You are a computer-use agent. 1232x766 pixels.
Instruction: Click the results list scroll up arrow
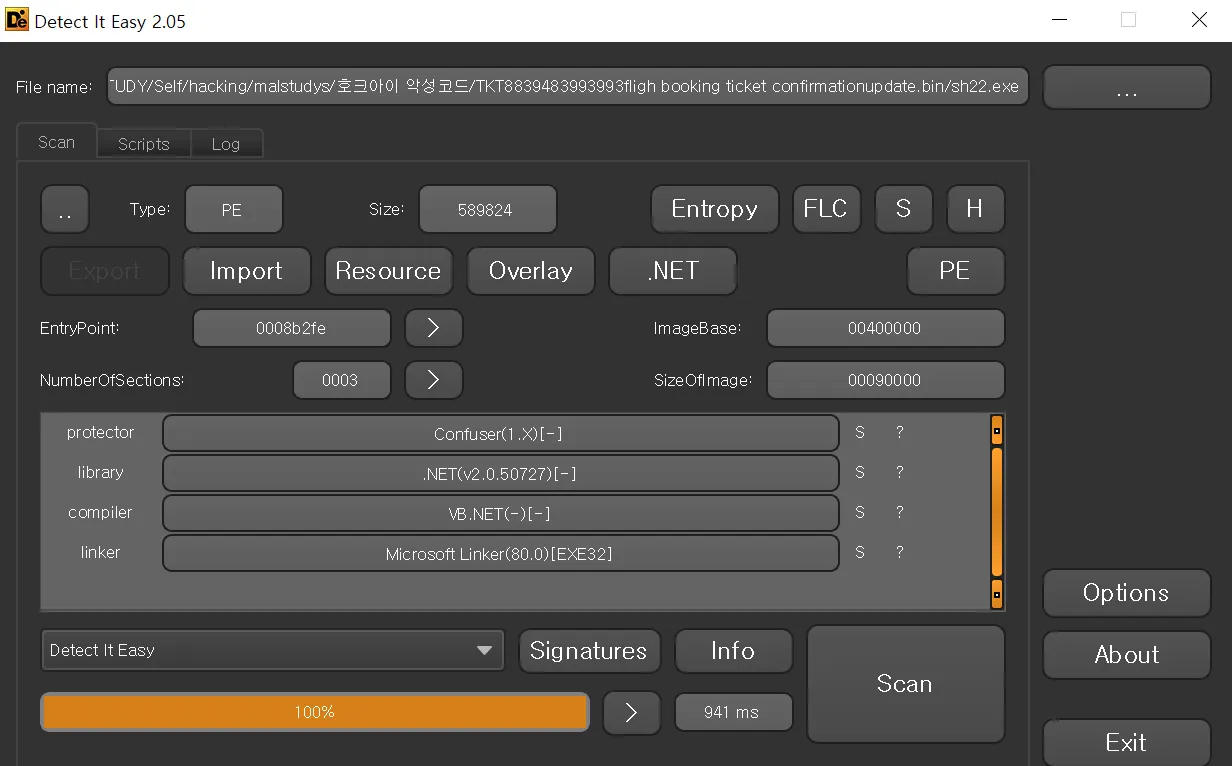[997, 431]
